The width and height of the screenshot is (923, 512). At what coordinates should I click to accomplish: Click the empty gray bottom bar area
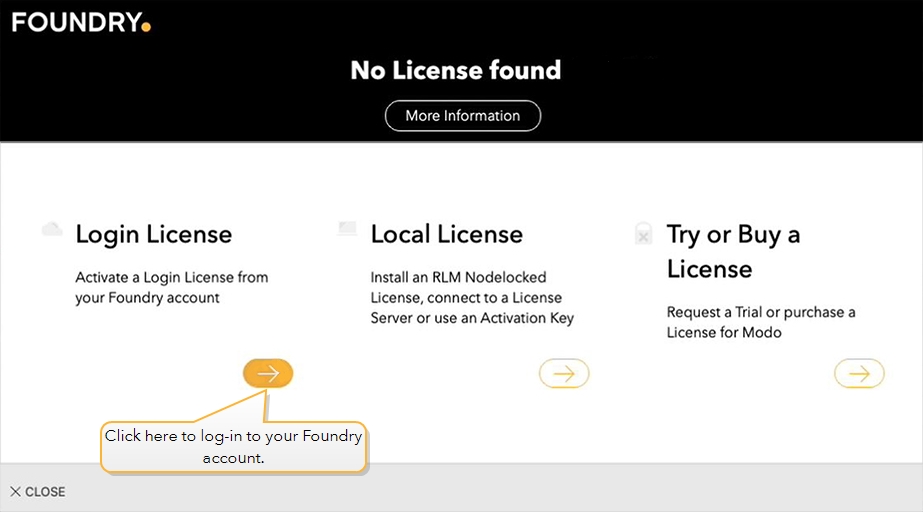pyautogui.click(x=600, y=490)
